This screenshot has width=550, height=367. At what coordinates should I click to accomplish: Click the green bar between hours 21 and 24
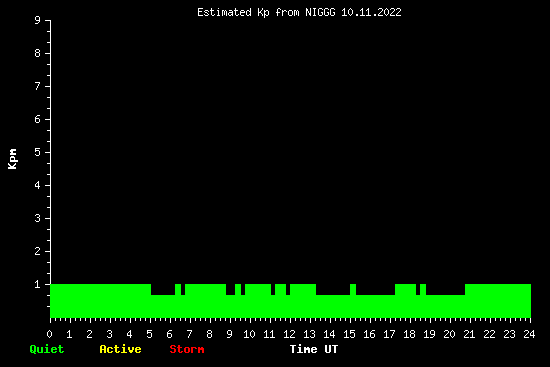click(498, 301)
